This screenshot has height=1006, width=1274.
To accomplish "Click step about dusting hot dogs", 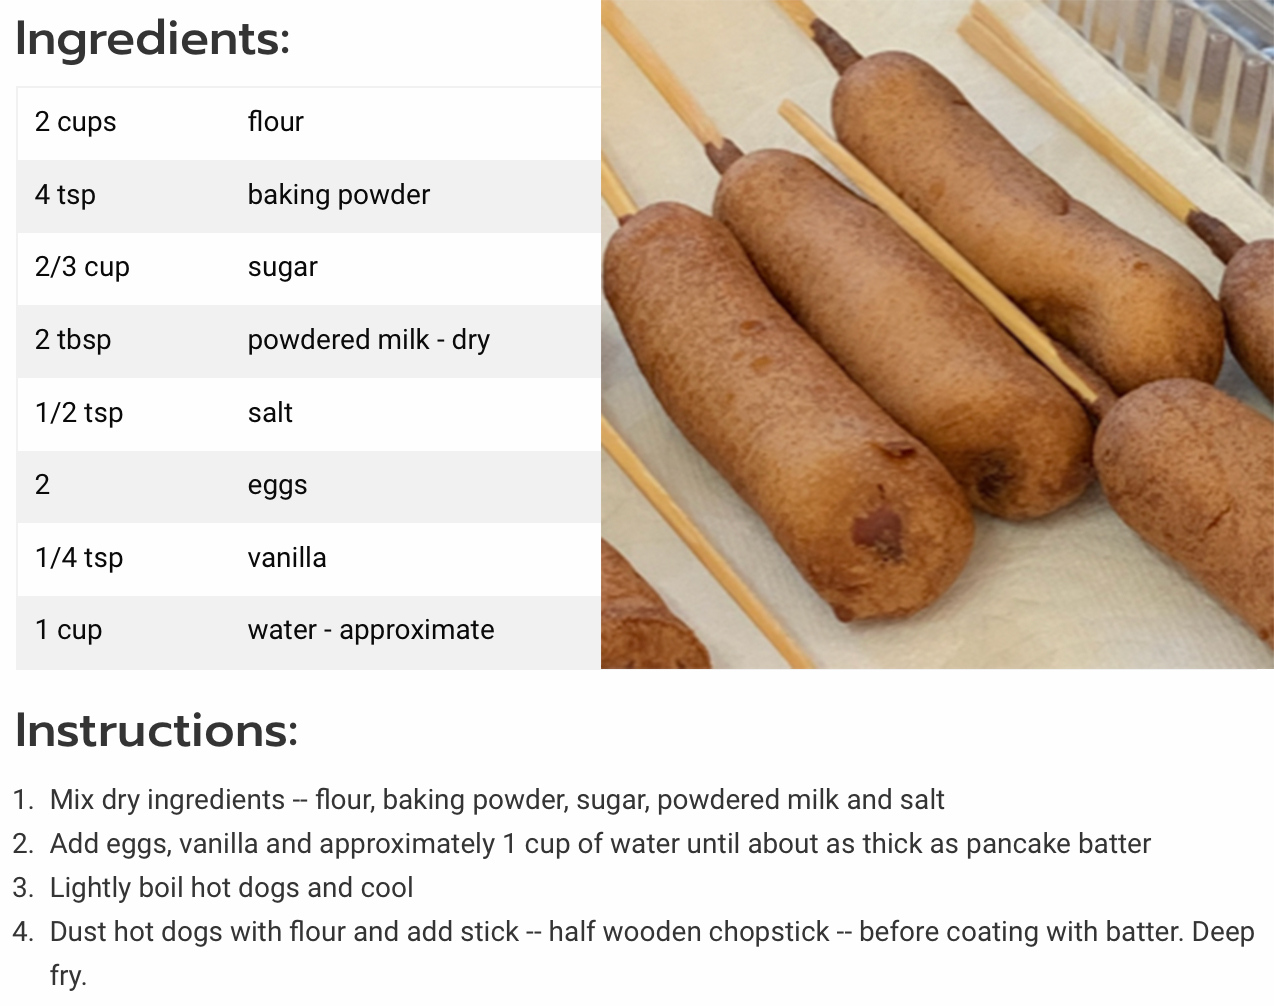I will point(652,954).
